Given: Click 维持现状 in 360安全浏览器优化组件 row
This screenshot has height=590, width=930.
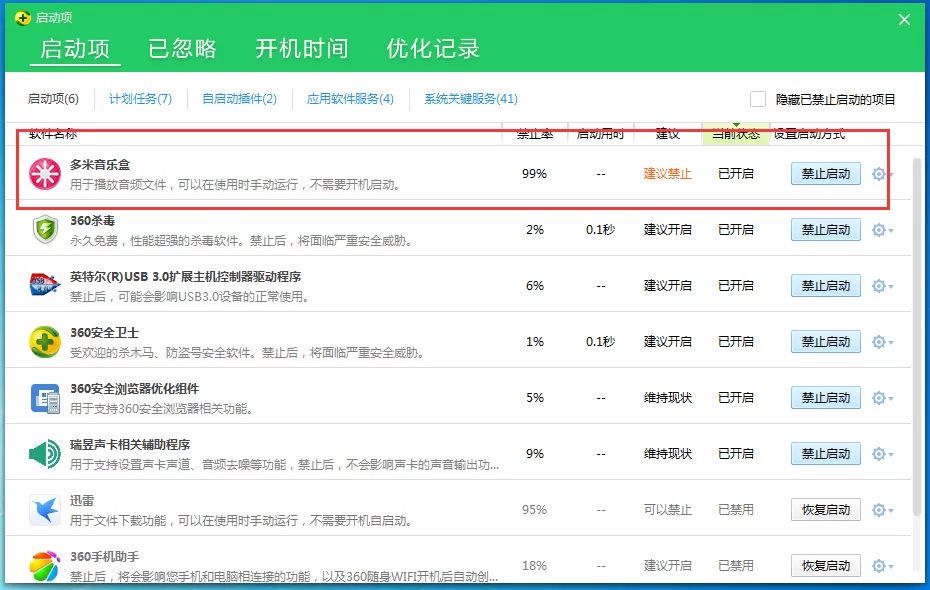Looking at the screenshot, I should coord(667,397).
